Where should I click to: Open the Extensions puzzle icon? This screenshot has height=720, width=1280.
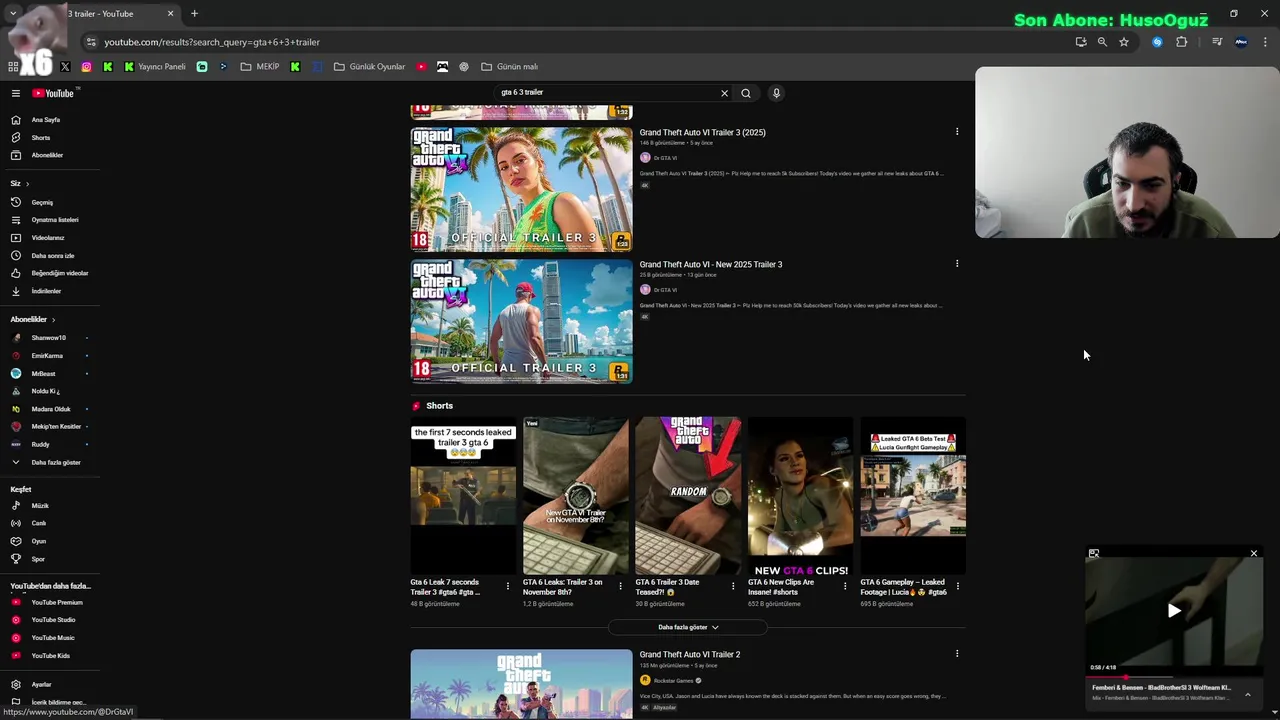tap(1182, 42)
